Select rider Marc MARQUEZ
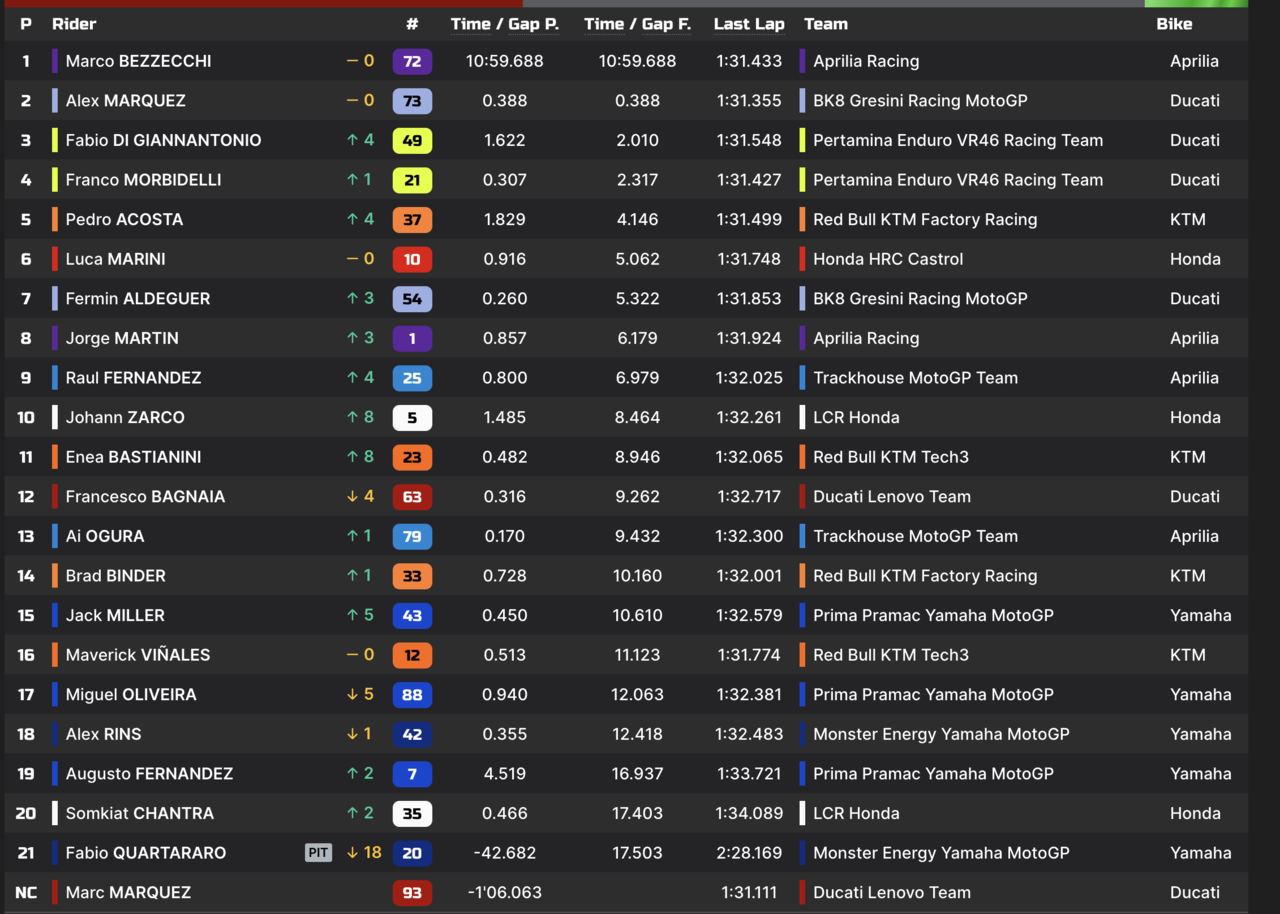Viewport: 1280px width, 914px height. point(128,893)
